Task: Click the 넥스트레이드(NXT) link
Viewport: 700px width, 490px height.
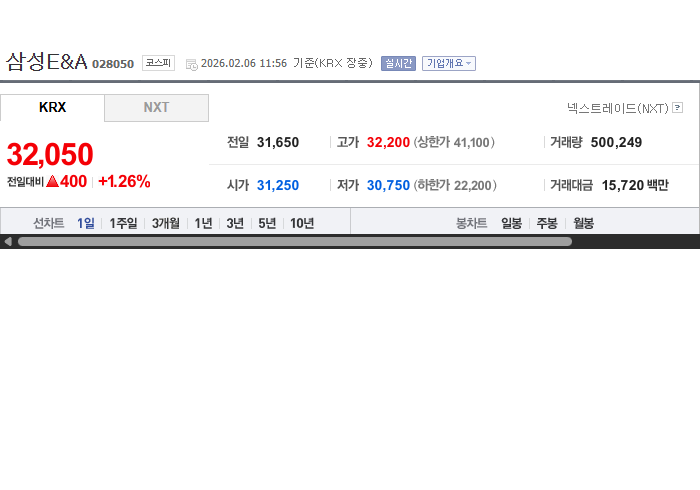Action: pos(618,108)
